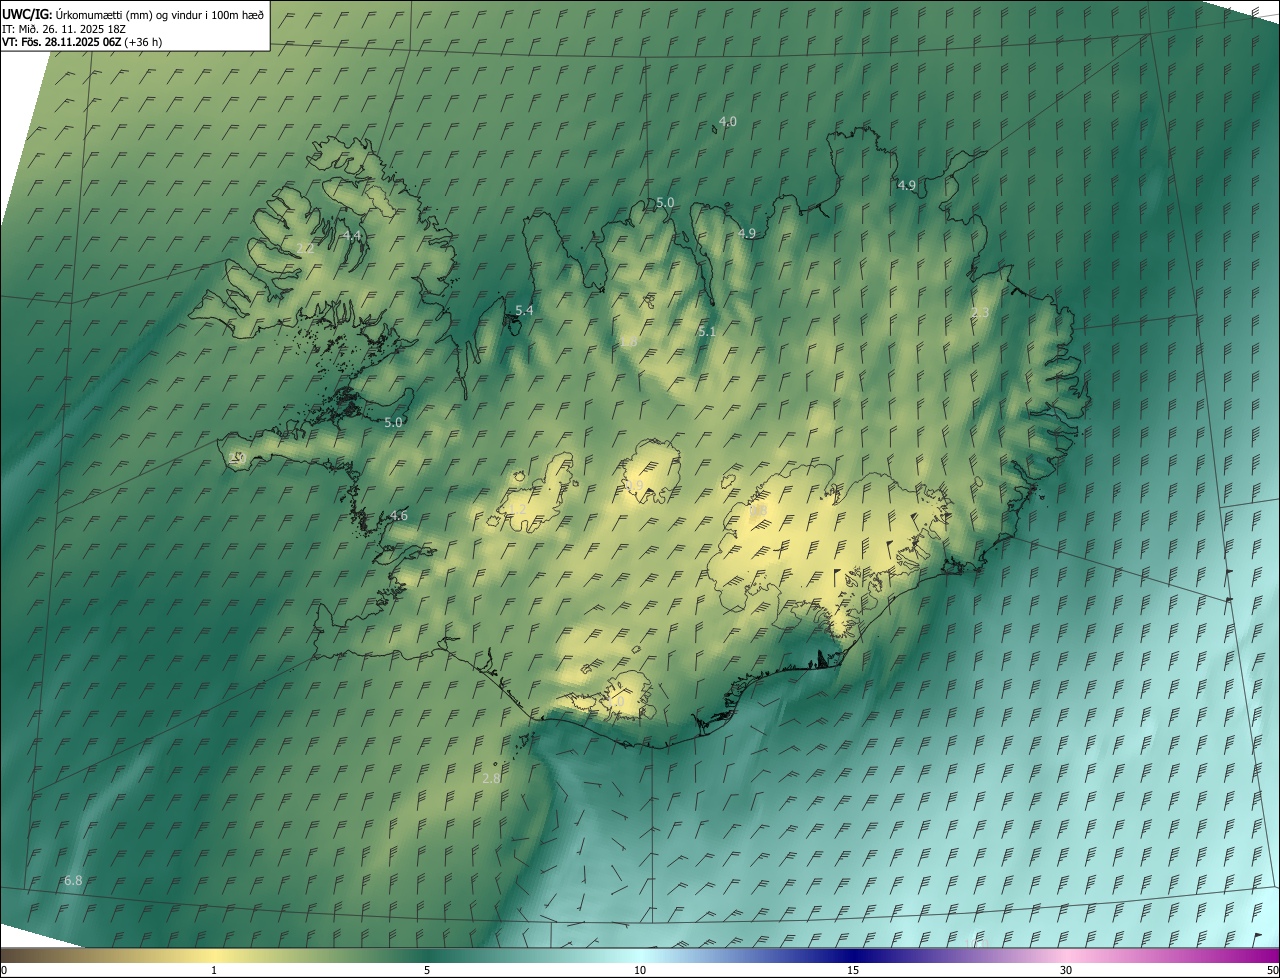Click the 4.6 value label on the map
1280x978 pixels.
pyautogui.click(x=398, y=515)
